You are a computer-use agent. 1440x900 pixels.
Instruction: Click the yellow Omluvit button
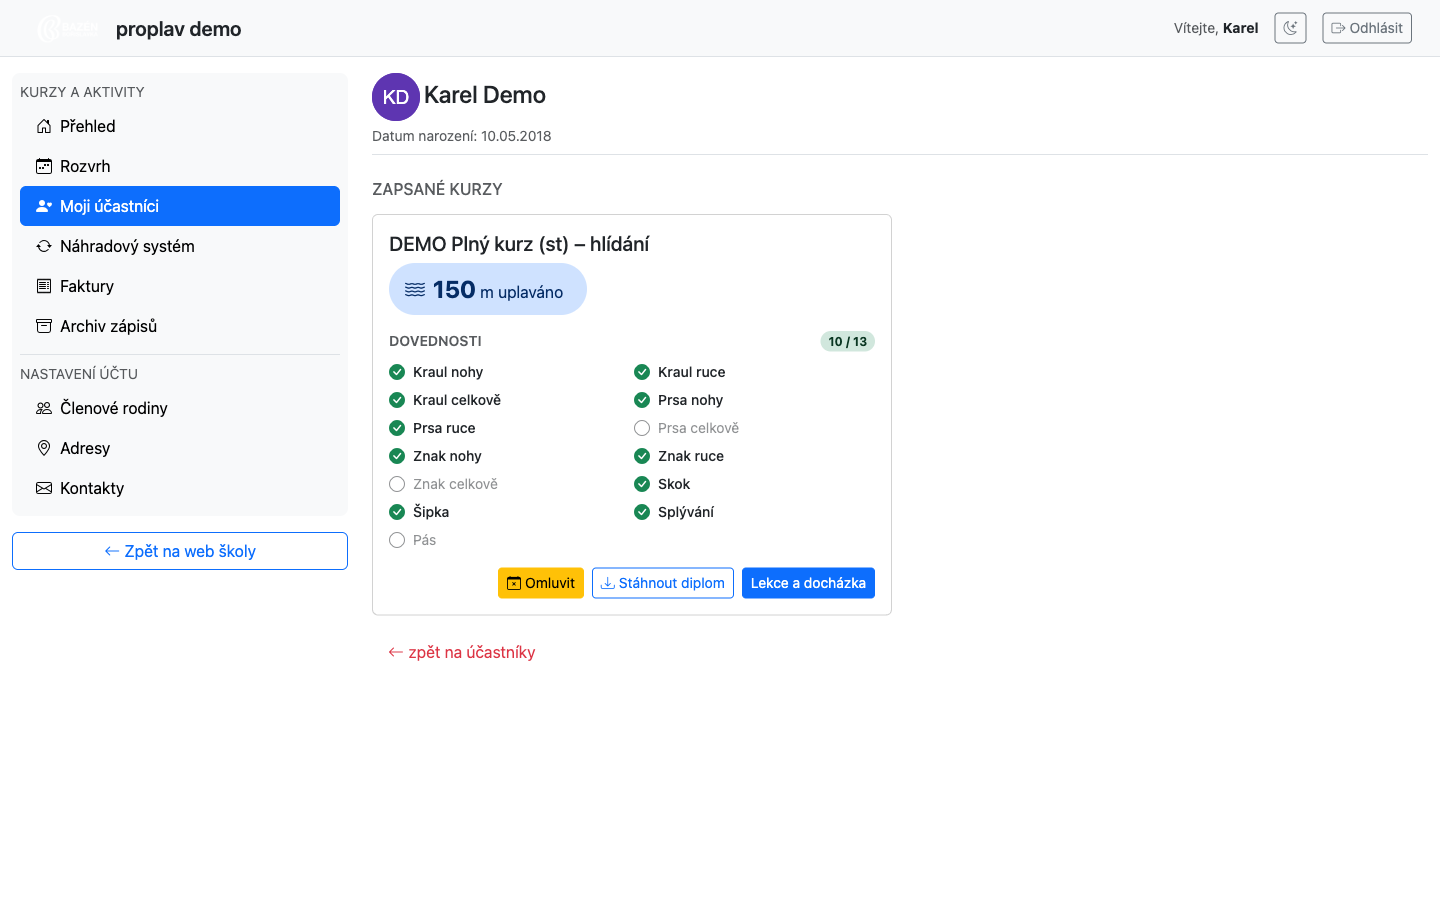[541, 583]
